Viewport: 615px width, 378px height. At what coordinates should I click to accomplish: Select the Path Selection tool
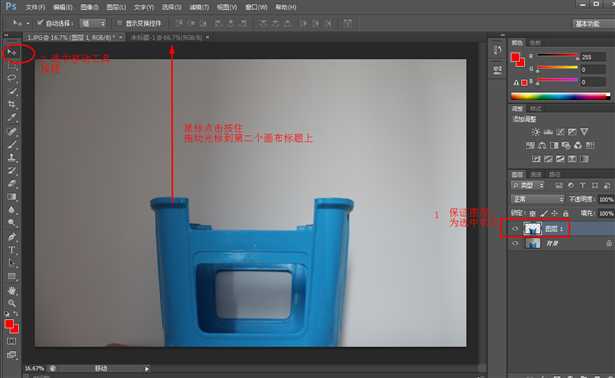pos(12,263)
